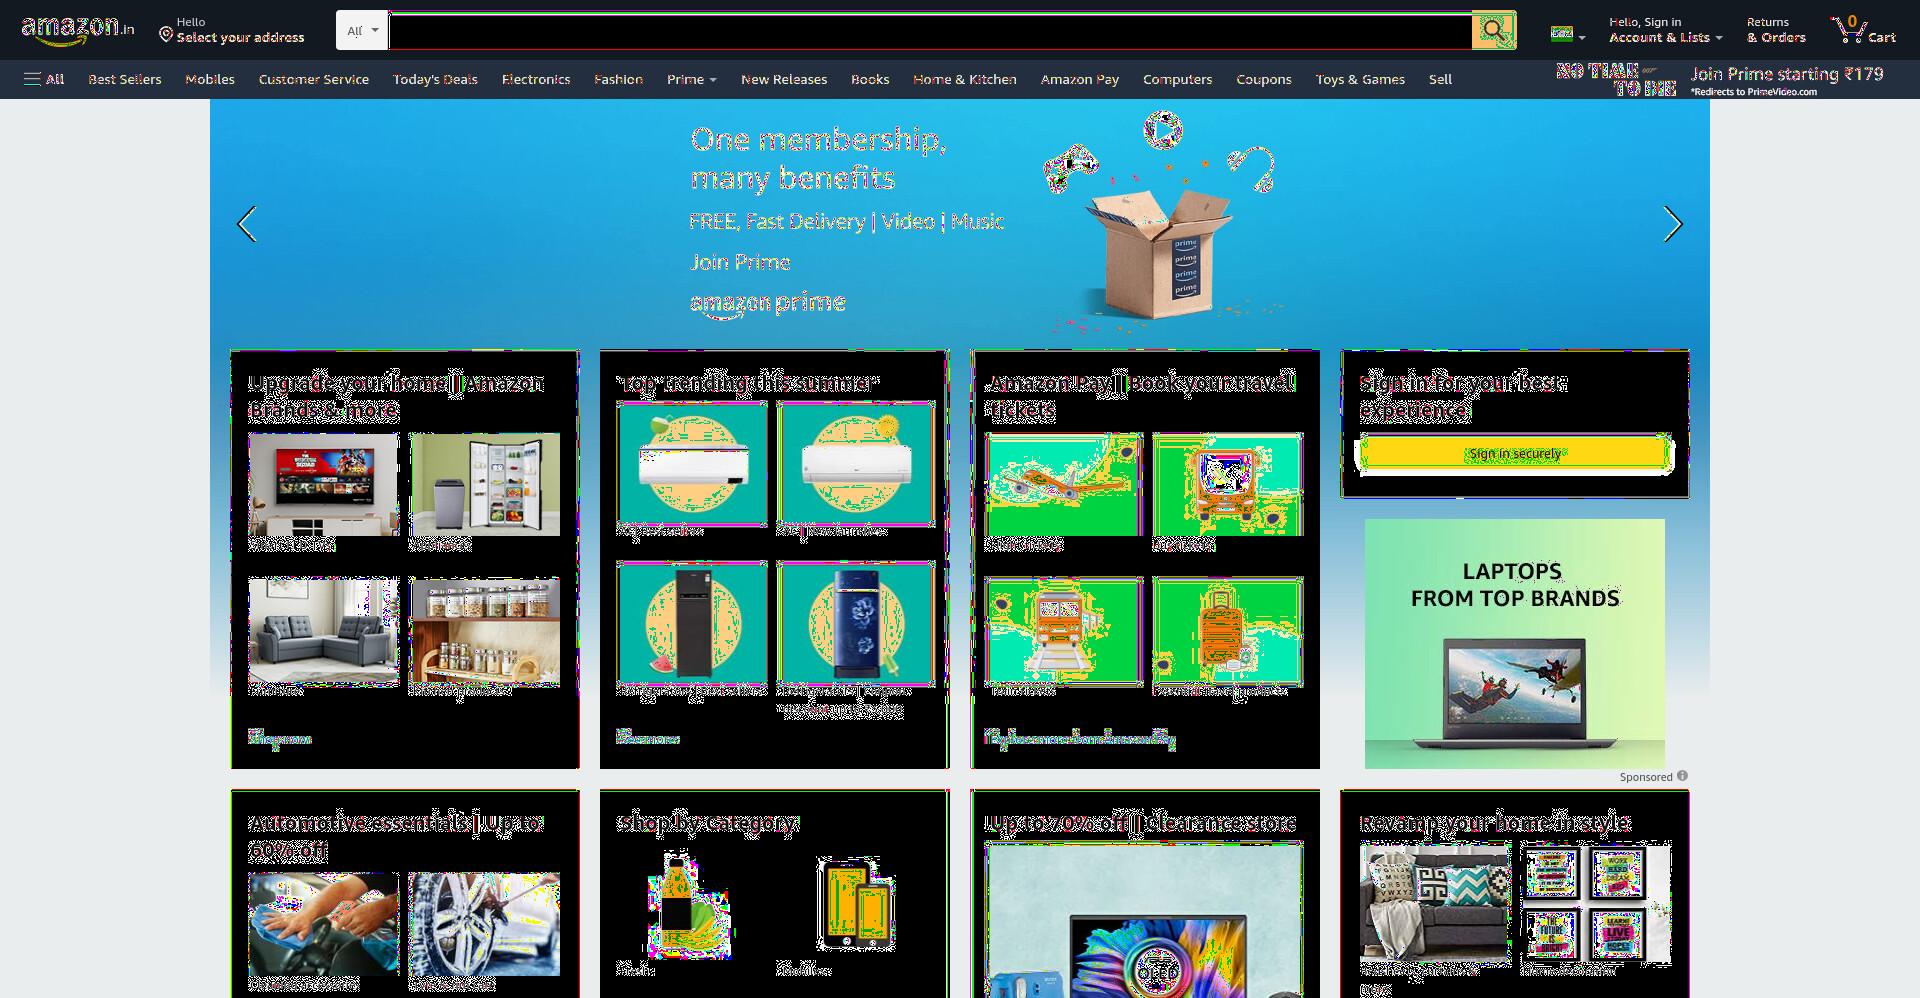Show next banner with right arrow

[x=1672, y=224]
